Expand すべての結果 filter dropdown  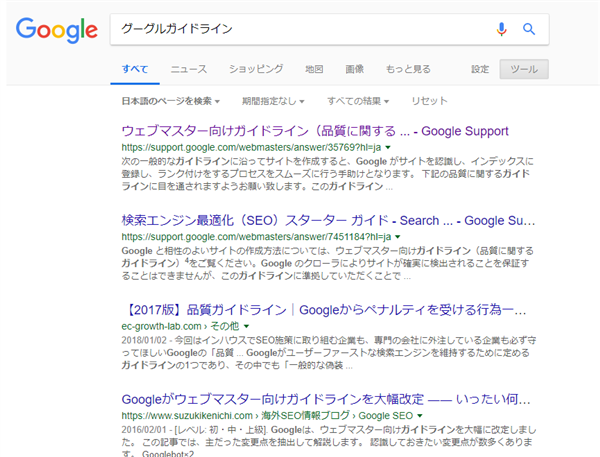tap(358, 101)
